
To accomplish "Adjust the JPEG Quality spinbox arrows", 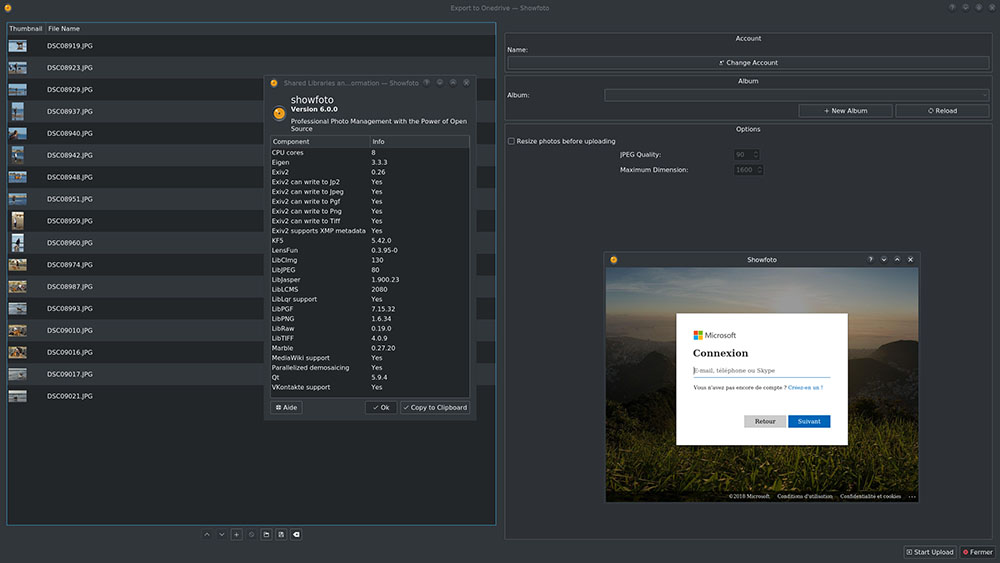I will pyautogui.click(x=755, y=155).
